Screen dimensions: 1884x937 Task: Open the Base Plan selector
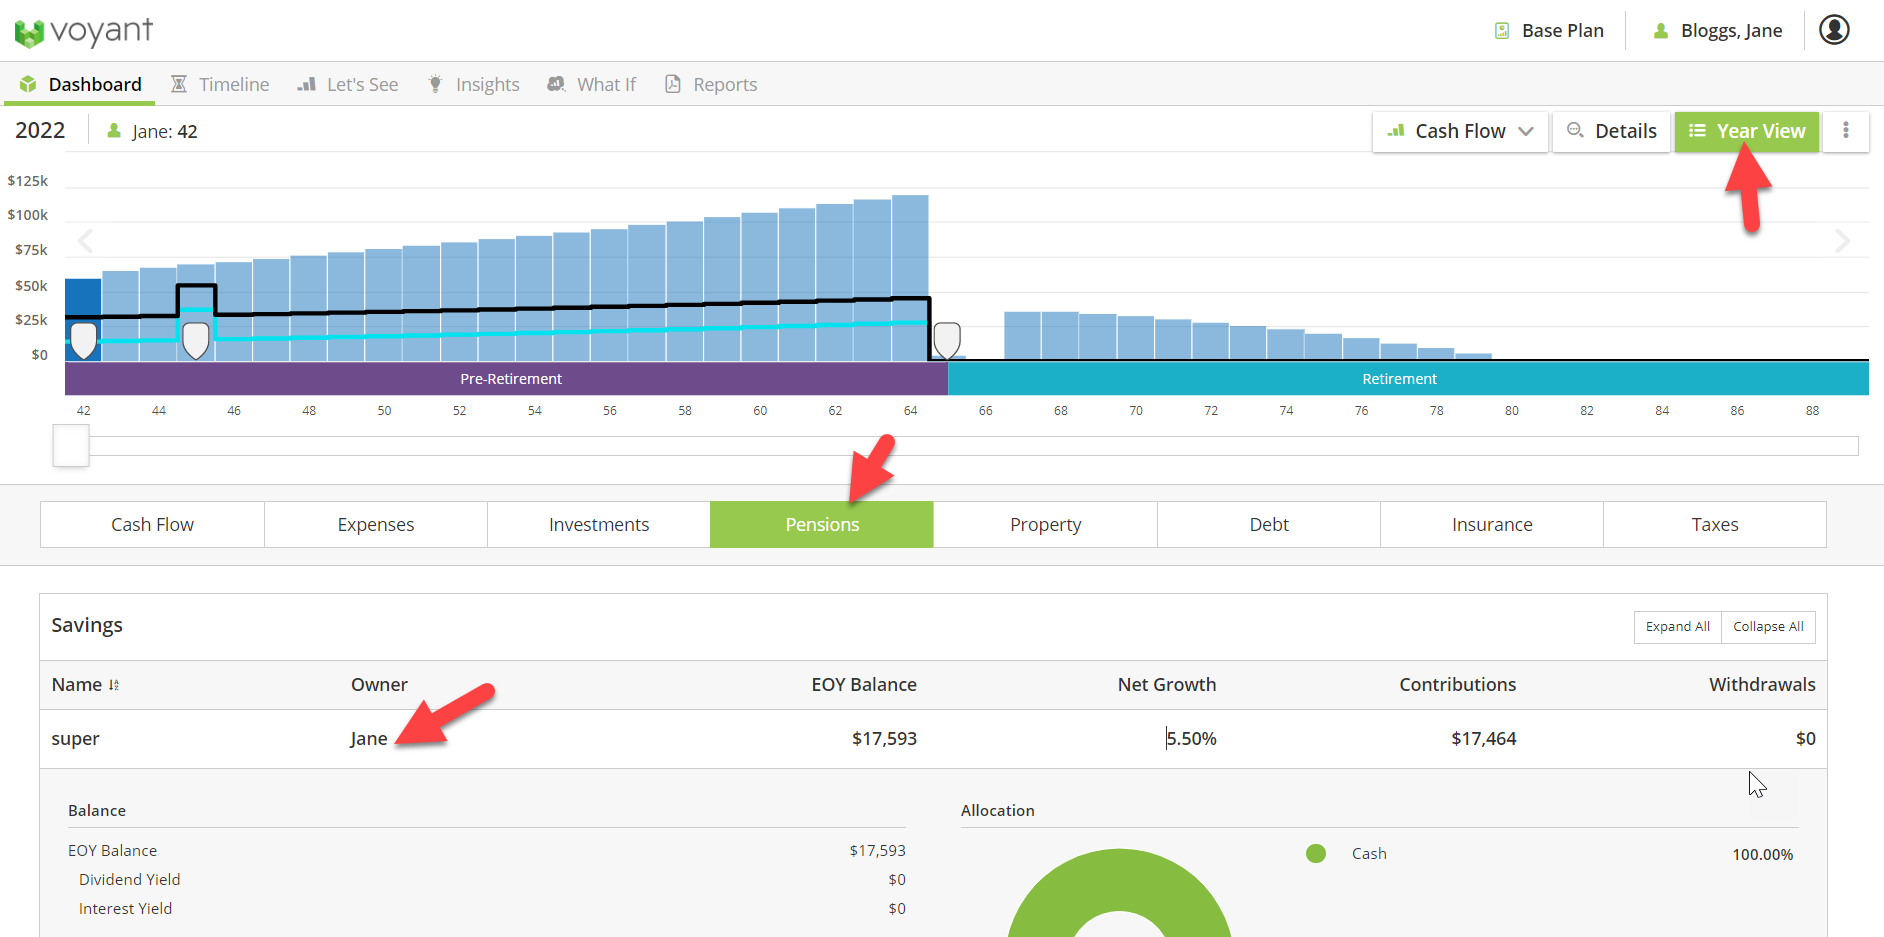coord(1549,31)
